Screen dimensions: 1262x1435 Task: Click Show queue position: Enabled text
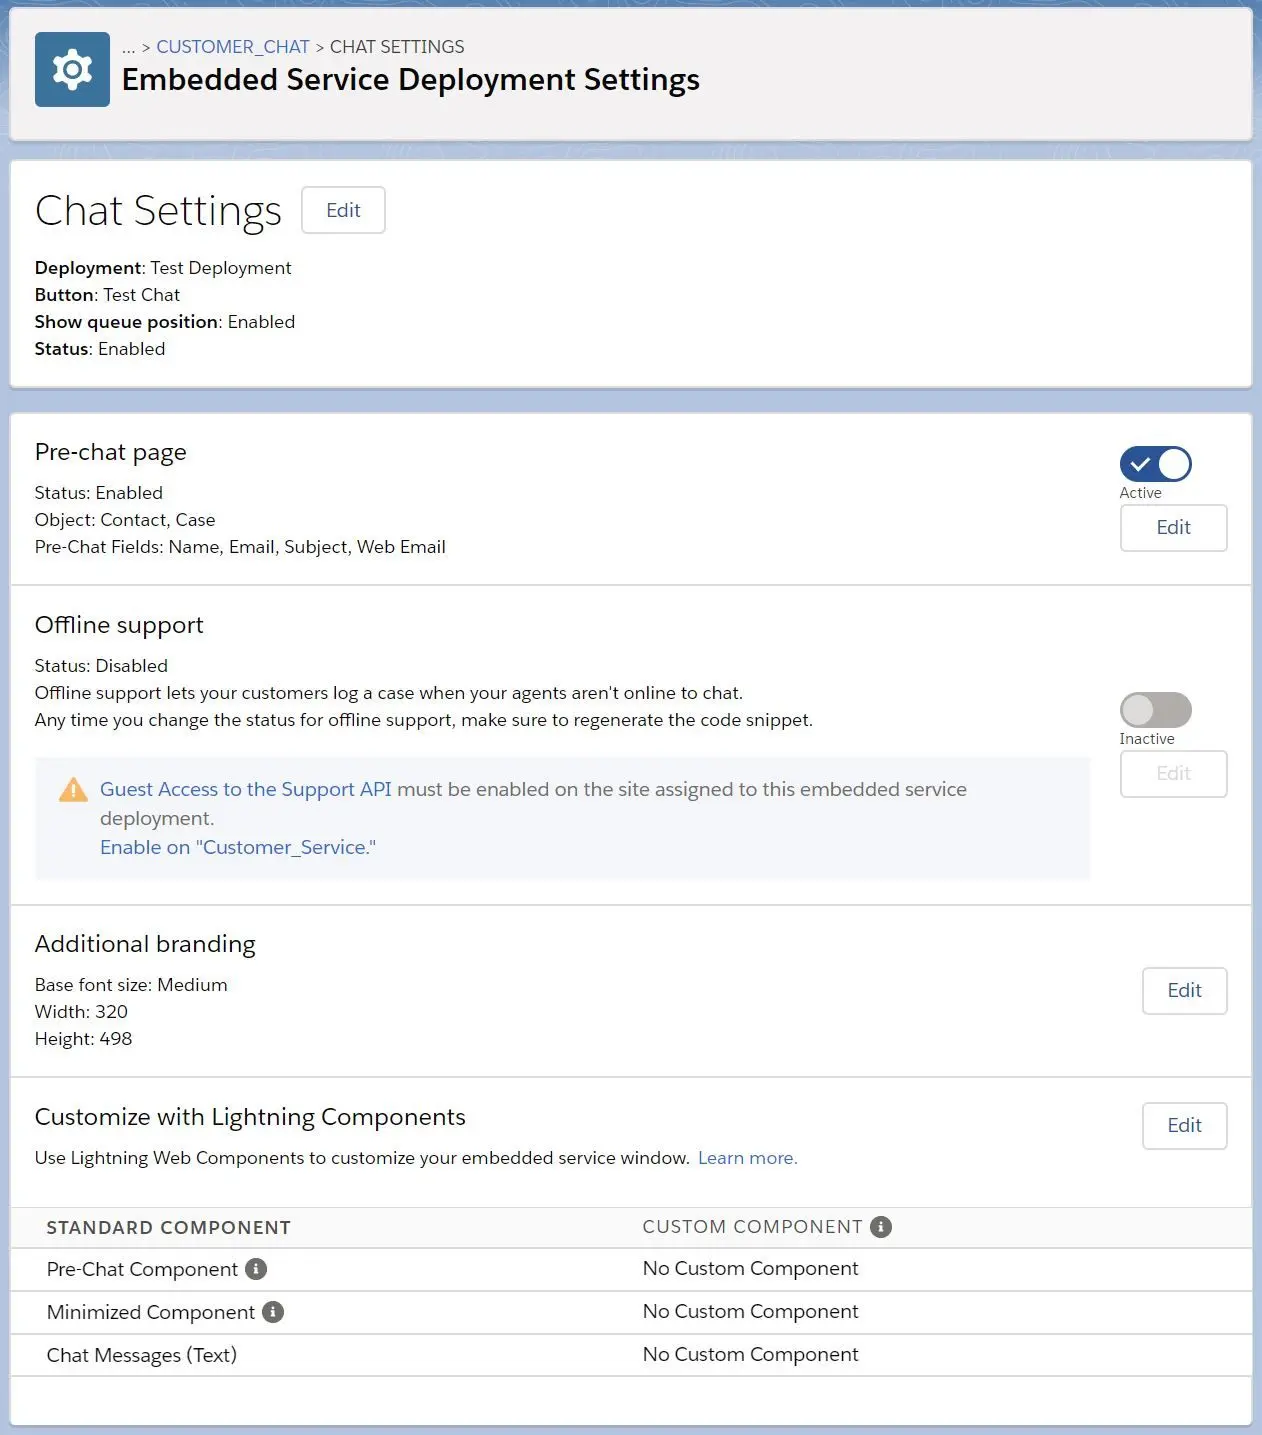(165, 322)
